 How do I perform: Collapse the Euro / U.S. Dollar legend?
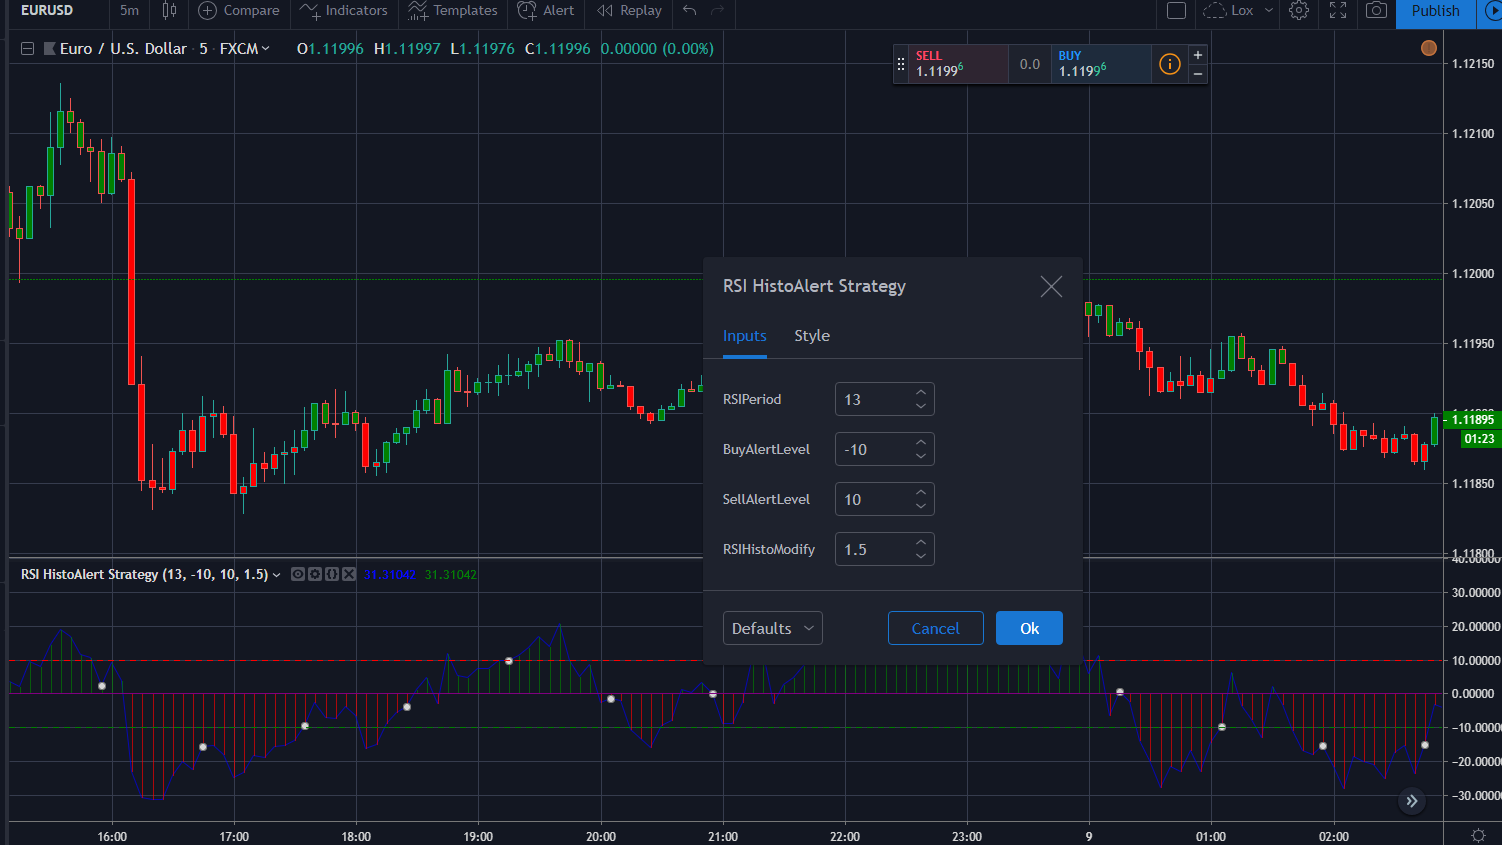27,48
